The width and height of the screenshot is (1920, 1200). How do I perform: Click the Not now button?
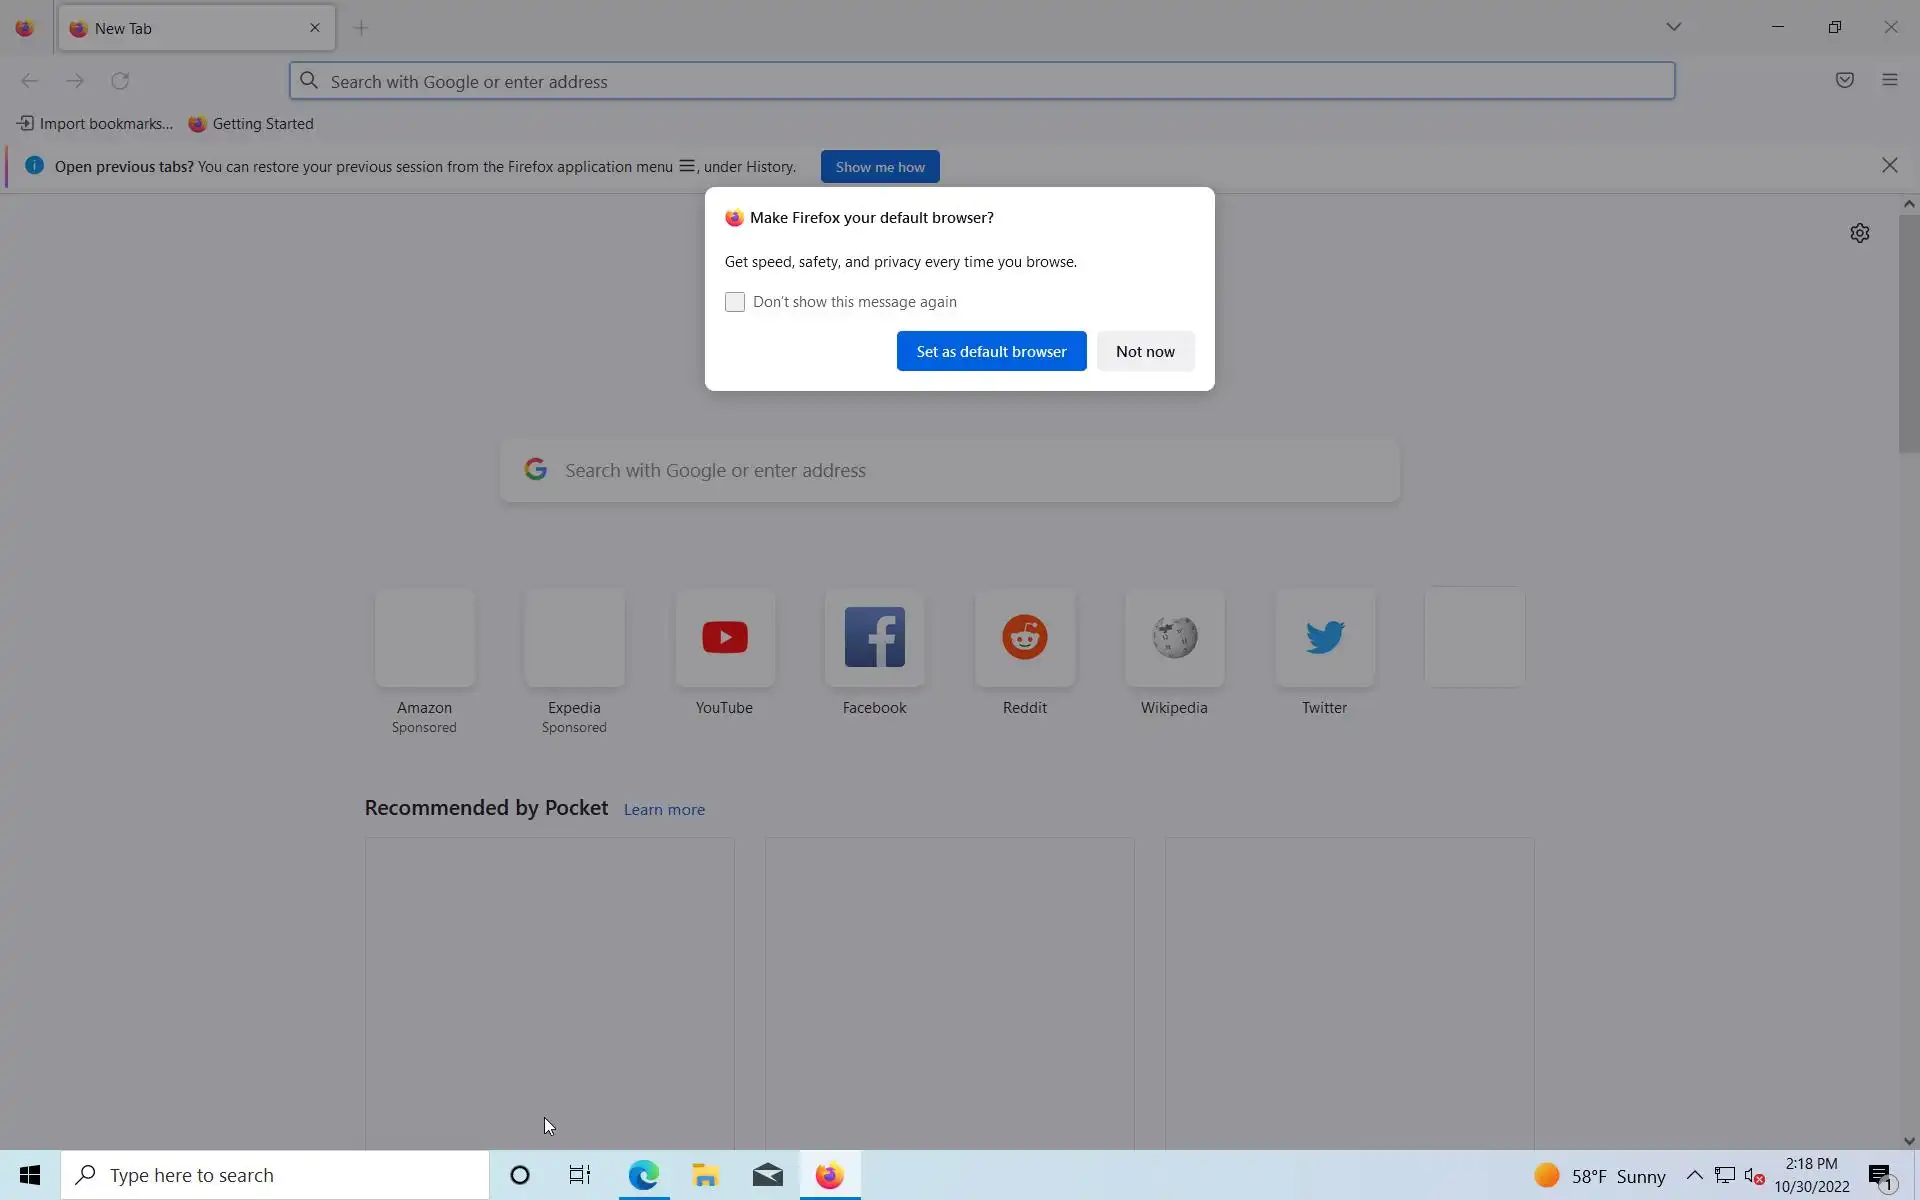[x=1145, y=351]
